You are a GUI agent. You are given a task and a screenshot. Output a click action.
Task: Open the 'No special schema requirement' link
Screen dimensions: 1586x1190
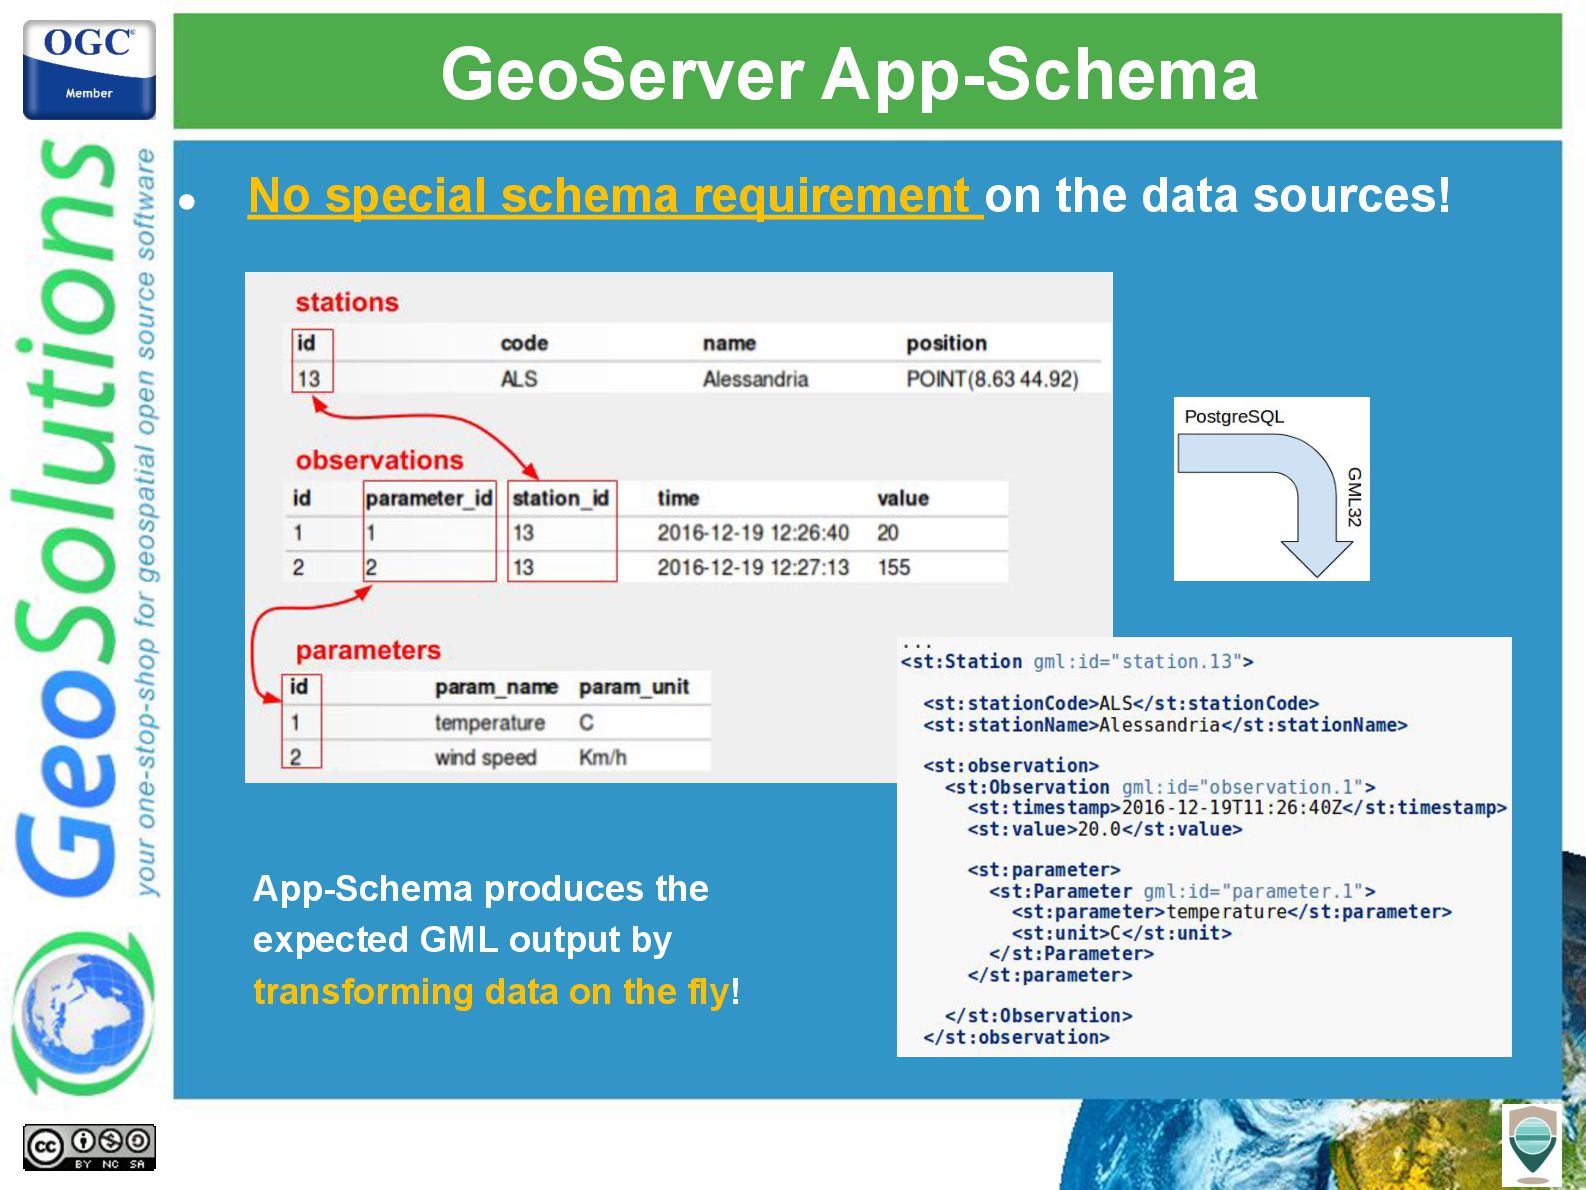pyautogui.click(x=615, y=195)
